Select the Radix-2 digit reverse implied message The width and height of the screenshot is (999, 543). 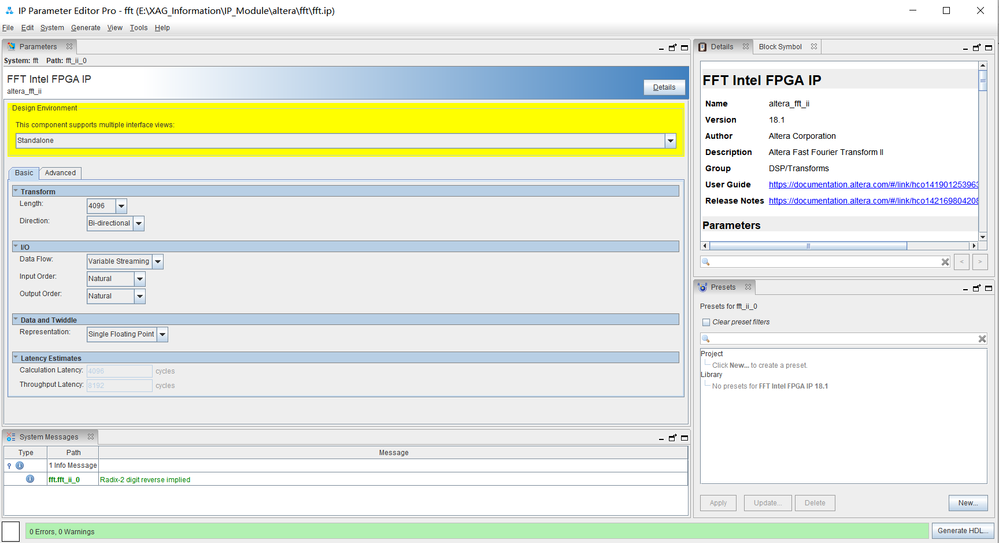(145, 480)
